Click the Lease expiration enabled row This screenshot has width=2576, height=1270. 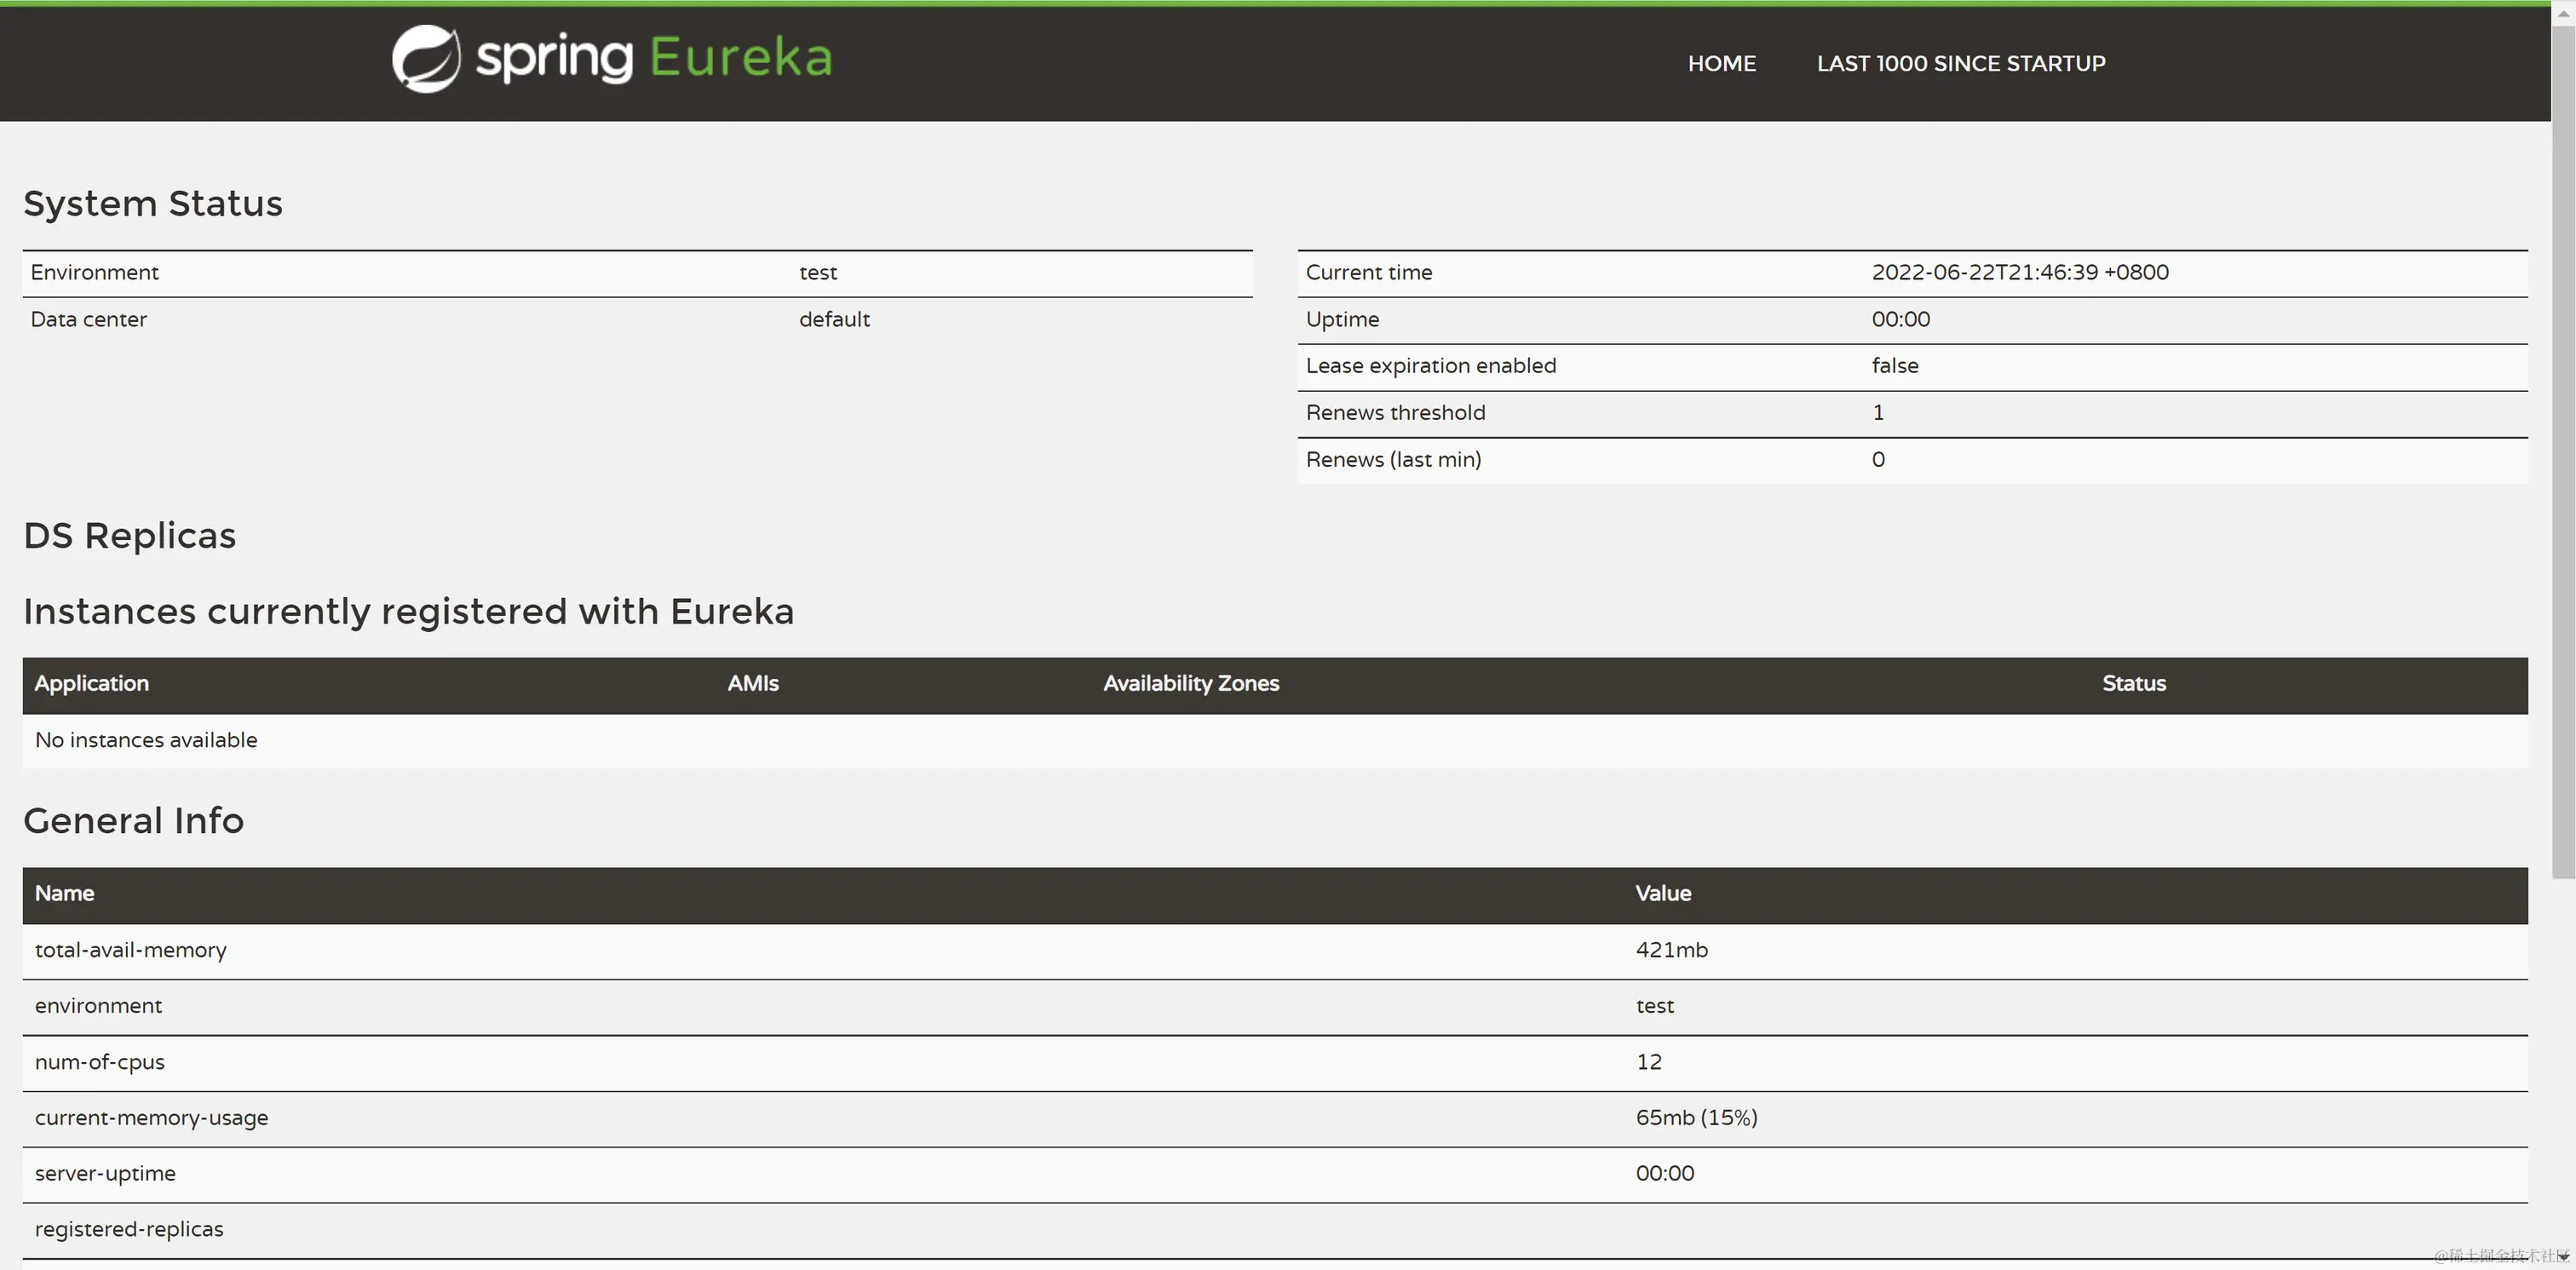[x=1430, y=366]
